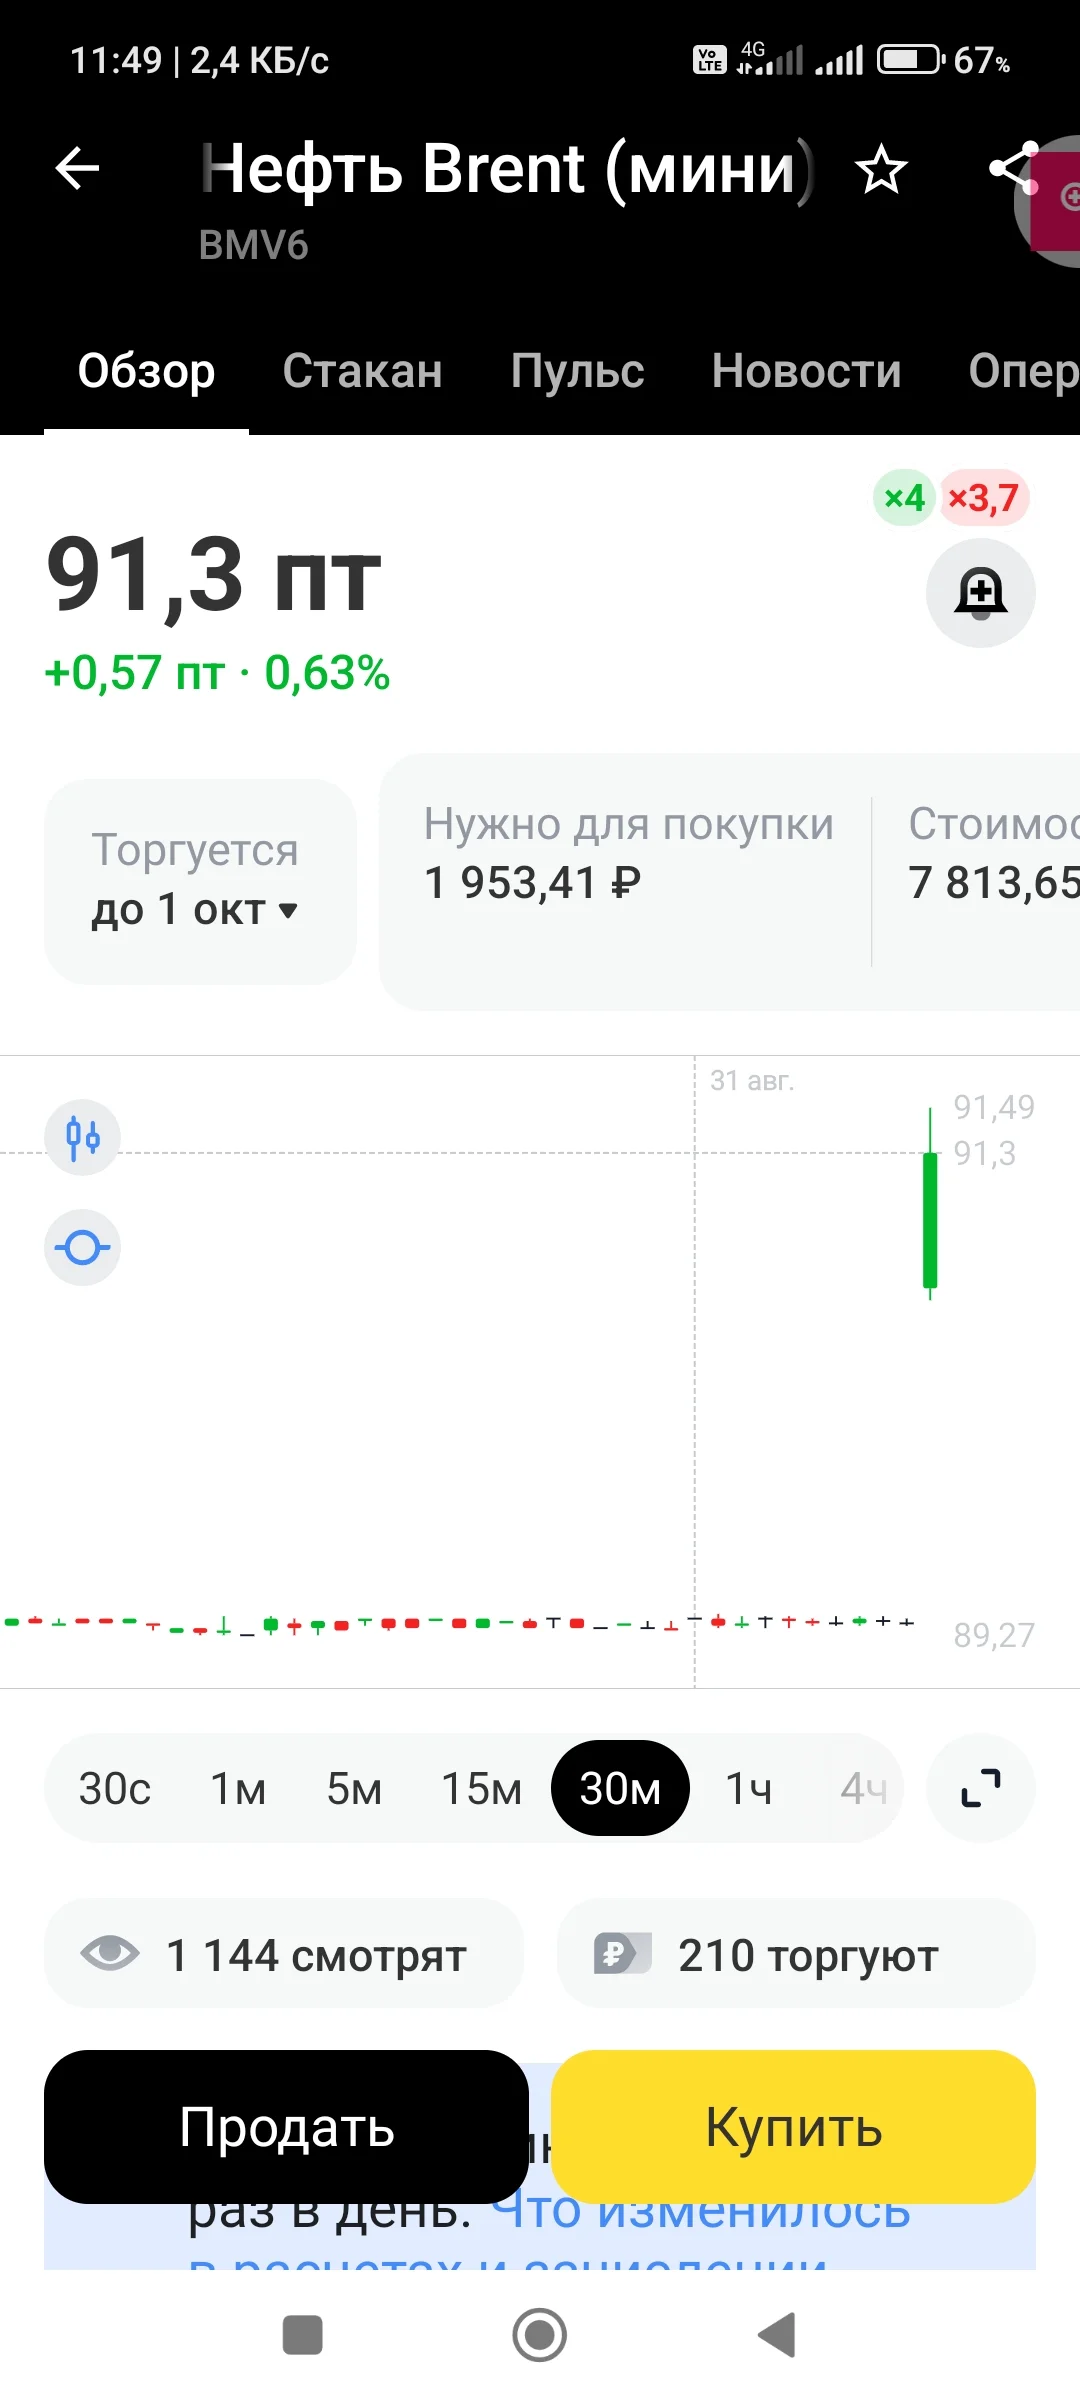Open the Обзор tab
This screenshot has height=2400, width=1080.
point(147,371)
